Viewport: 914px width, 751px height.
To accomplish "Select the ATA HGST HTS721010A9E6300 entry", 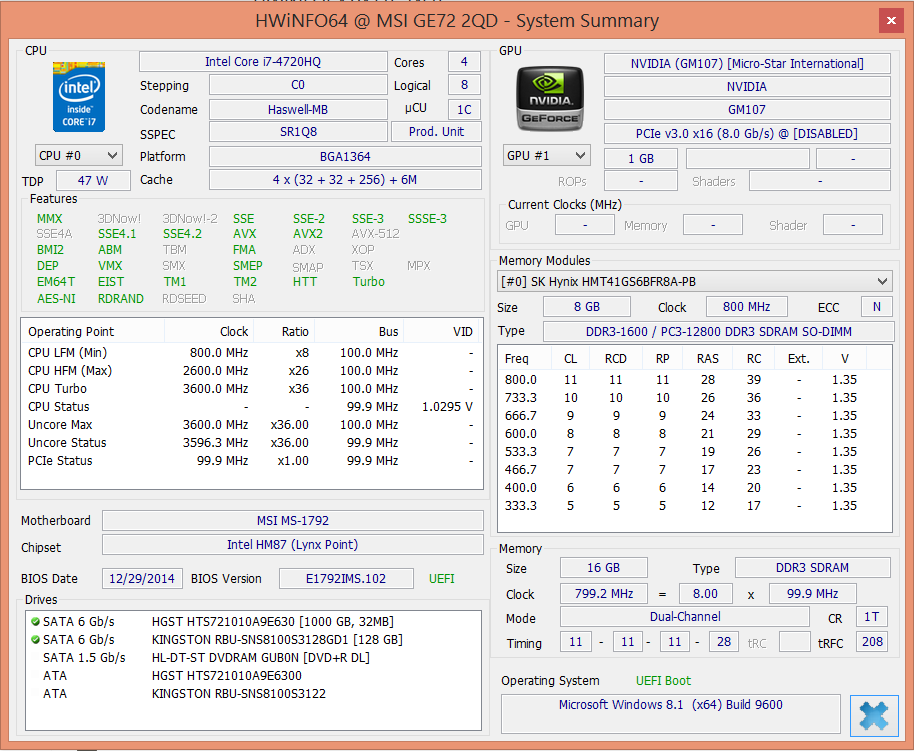I will pyautogui.click(x=253, y=676).
